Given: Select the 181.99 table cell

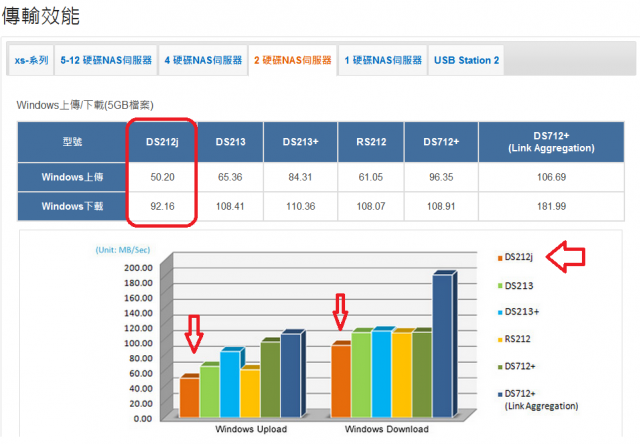Looking at the screenshot, I should 551,206.
